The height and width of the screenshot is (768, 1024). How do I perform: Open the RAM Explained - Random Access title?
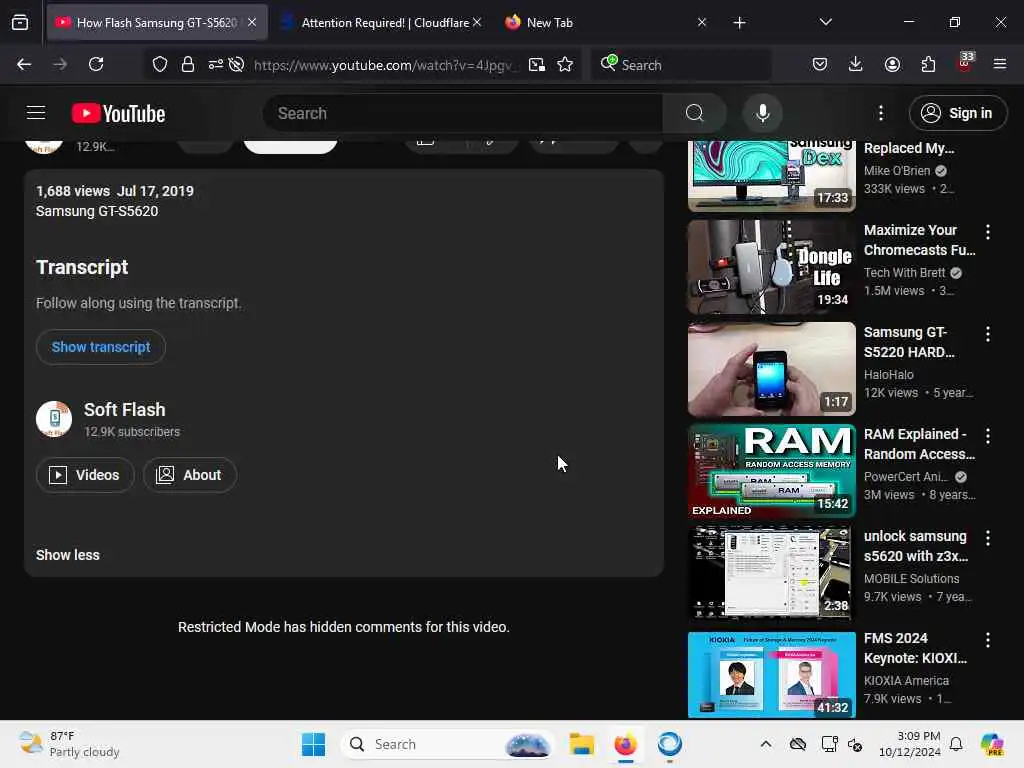click(919, 444)
